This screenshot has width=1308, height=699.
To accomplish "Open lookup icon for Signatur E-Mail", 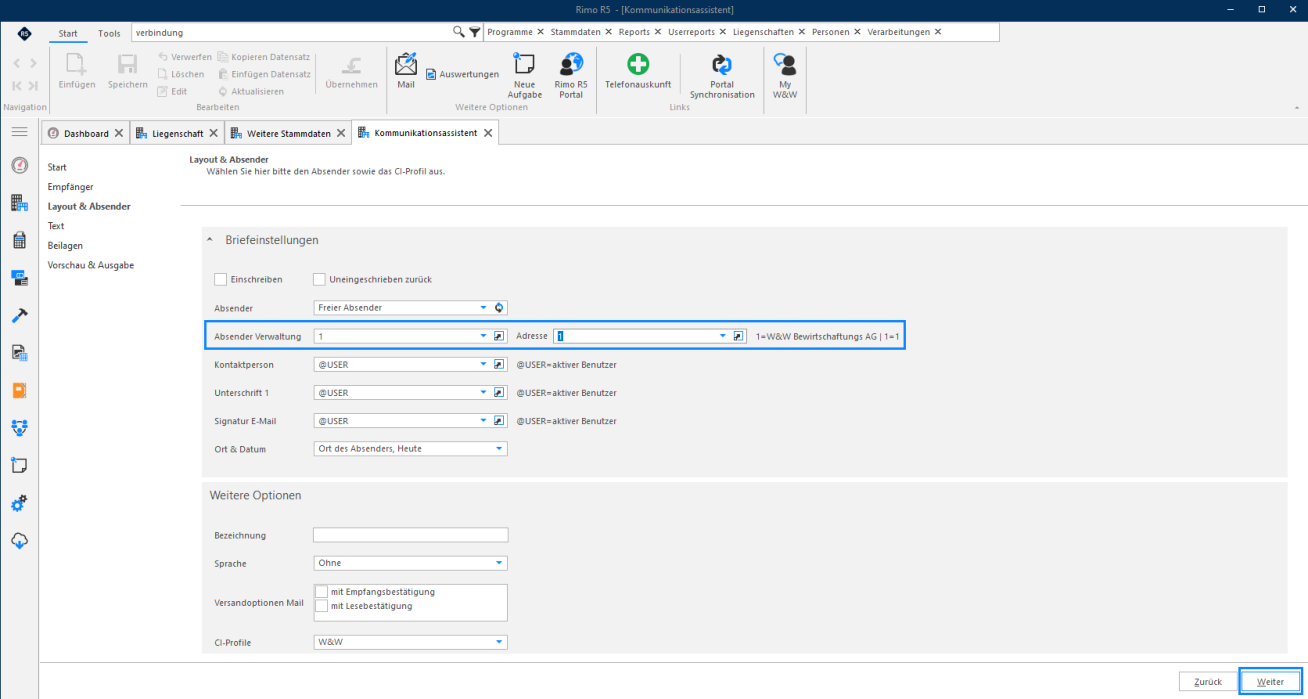I will click(500, 420).
